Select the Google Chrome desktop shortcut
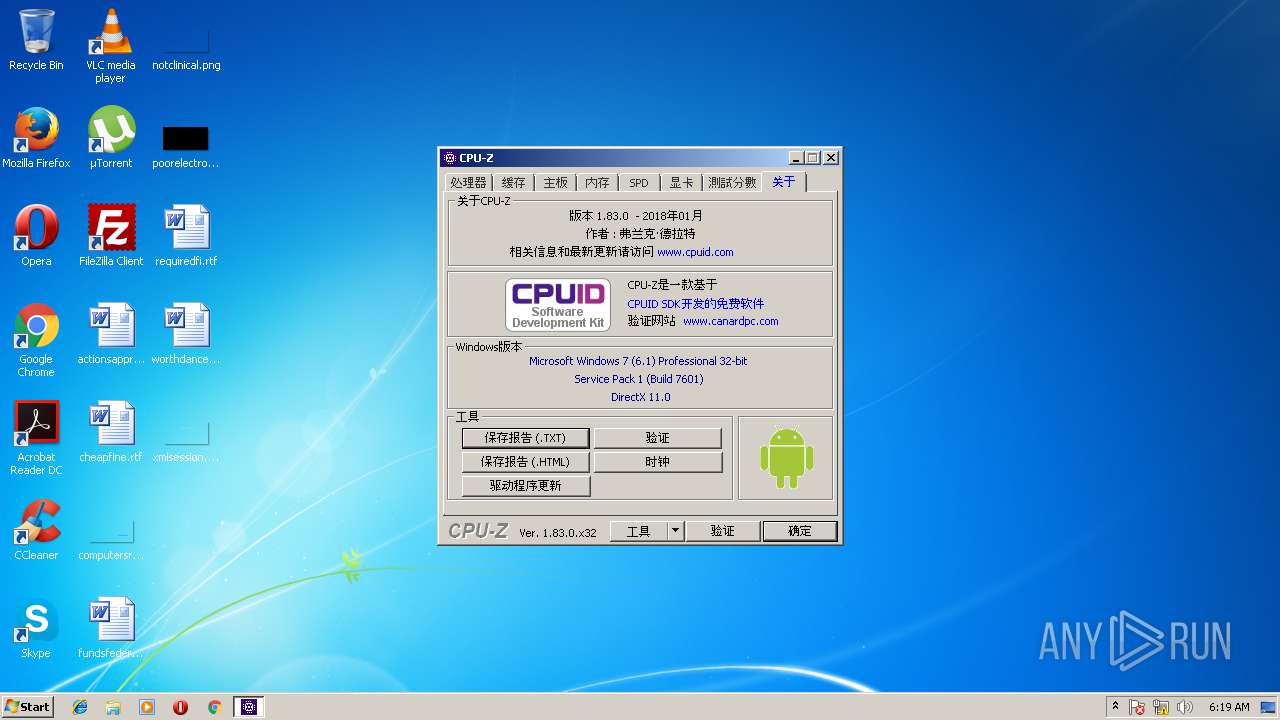This screenshot has height=720, width=1280. [36, 340]
